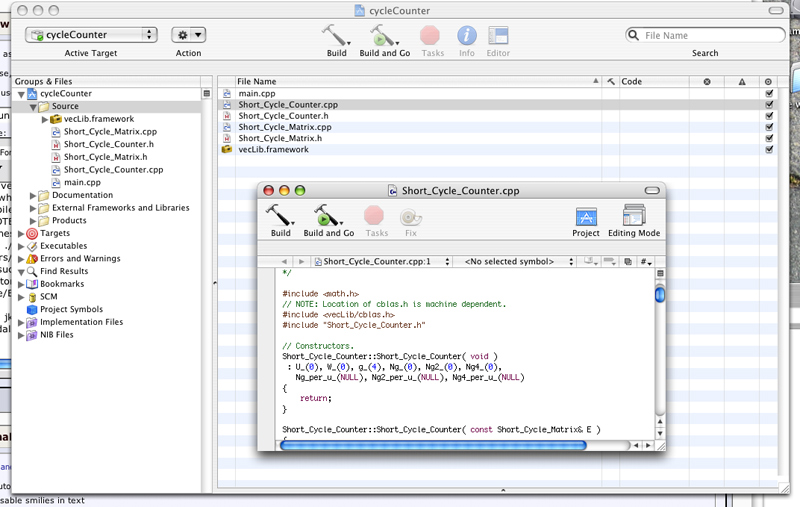Select the SCM group
Image resolution: width=800 pixels, height=507 pixels.
click(48, 296)
